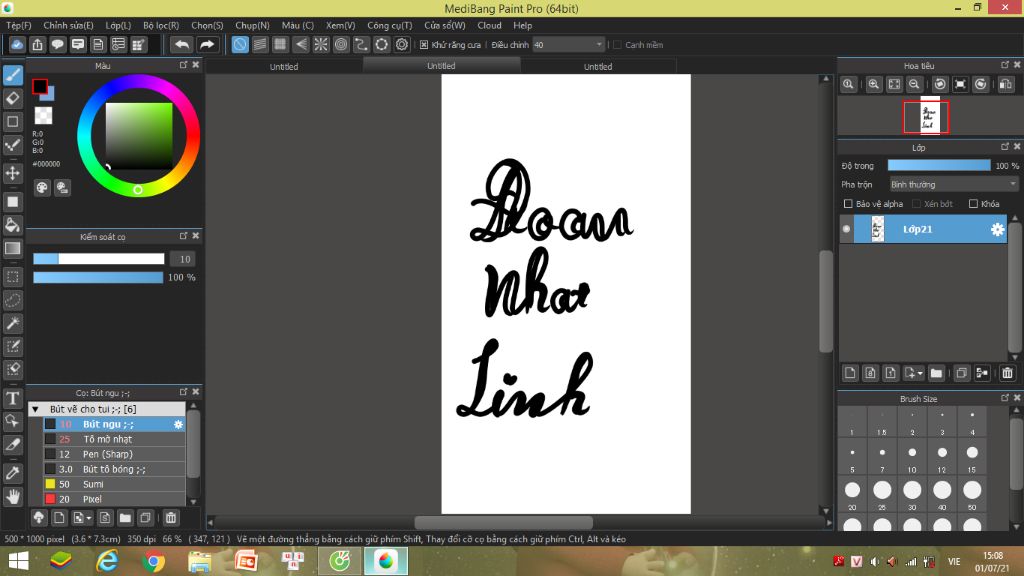Select the Eyedropper tool

(x=13, y=473)
